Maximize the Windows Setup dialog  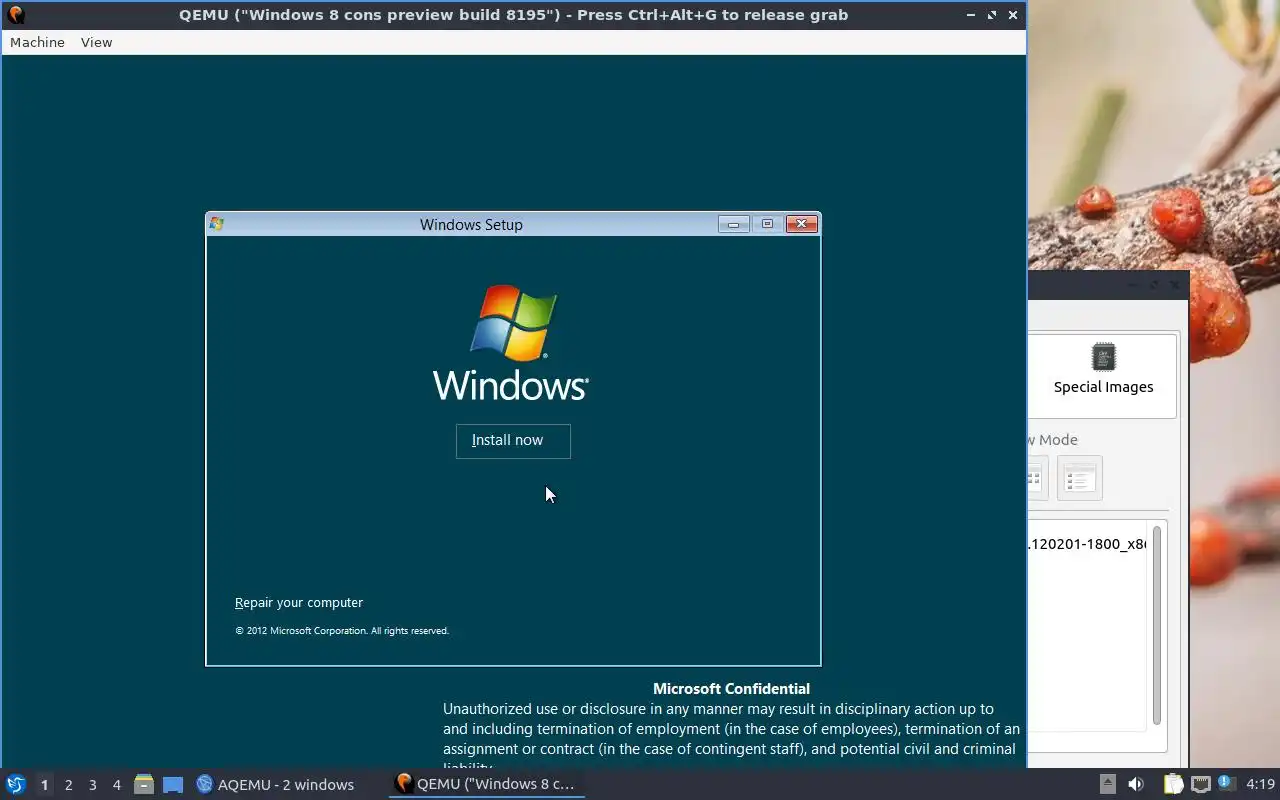click(x=767, y=224)
